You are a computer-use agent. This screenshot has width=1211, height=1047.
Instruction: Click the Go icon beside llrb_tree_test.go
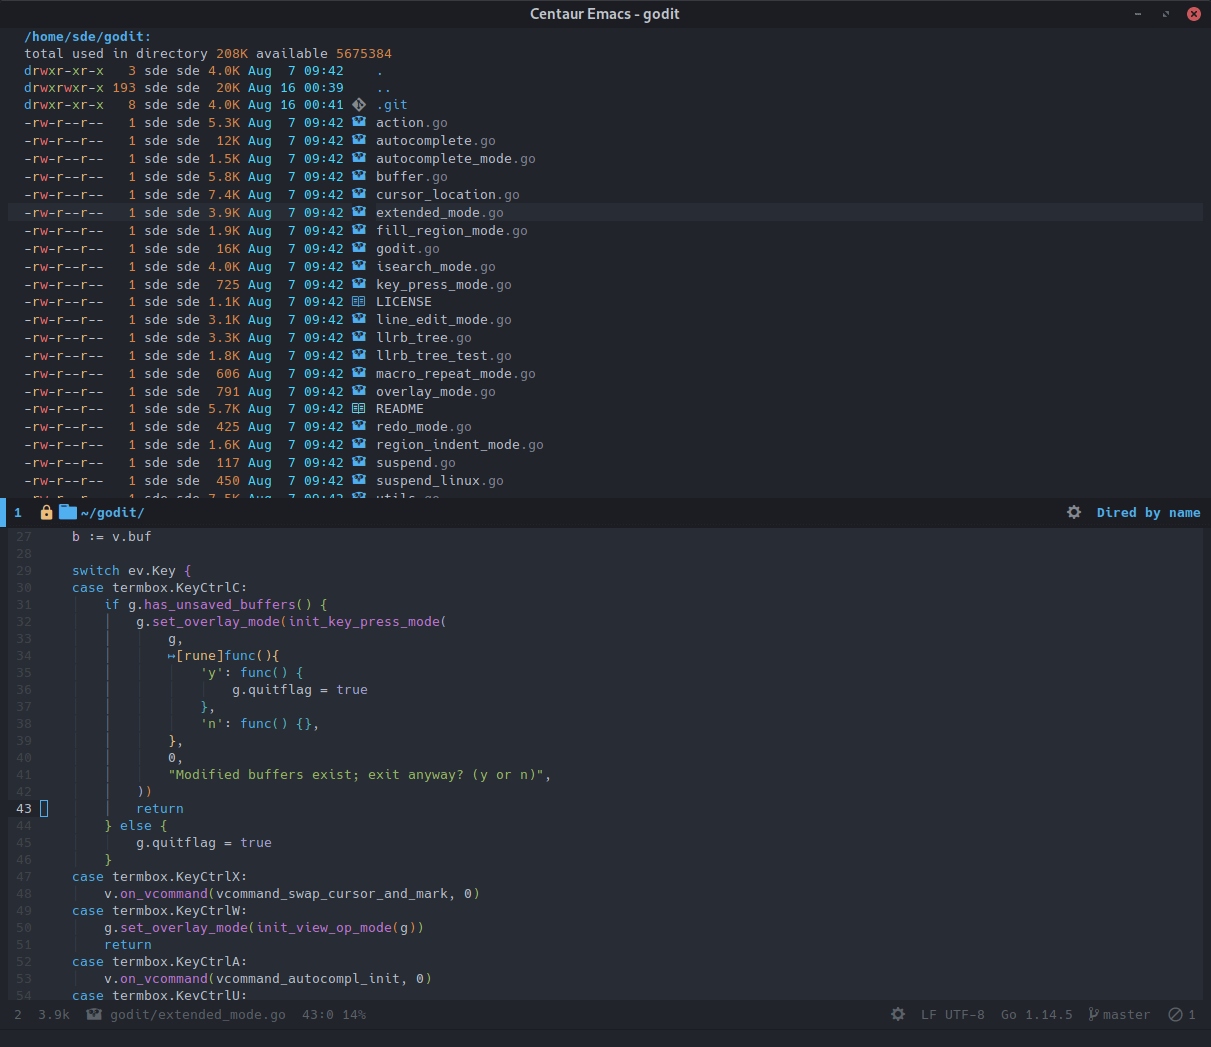point(359,355)
